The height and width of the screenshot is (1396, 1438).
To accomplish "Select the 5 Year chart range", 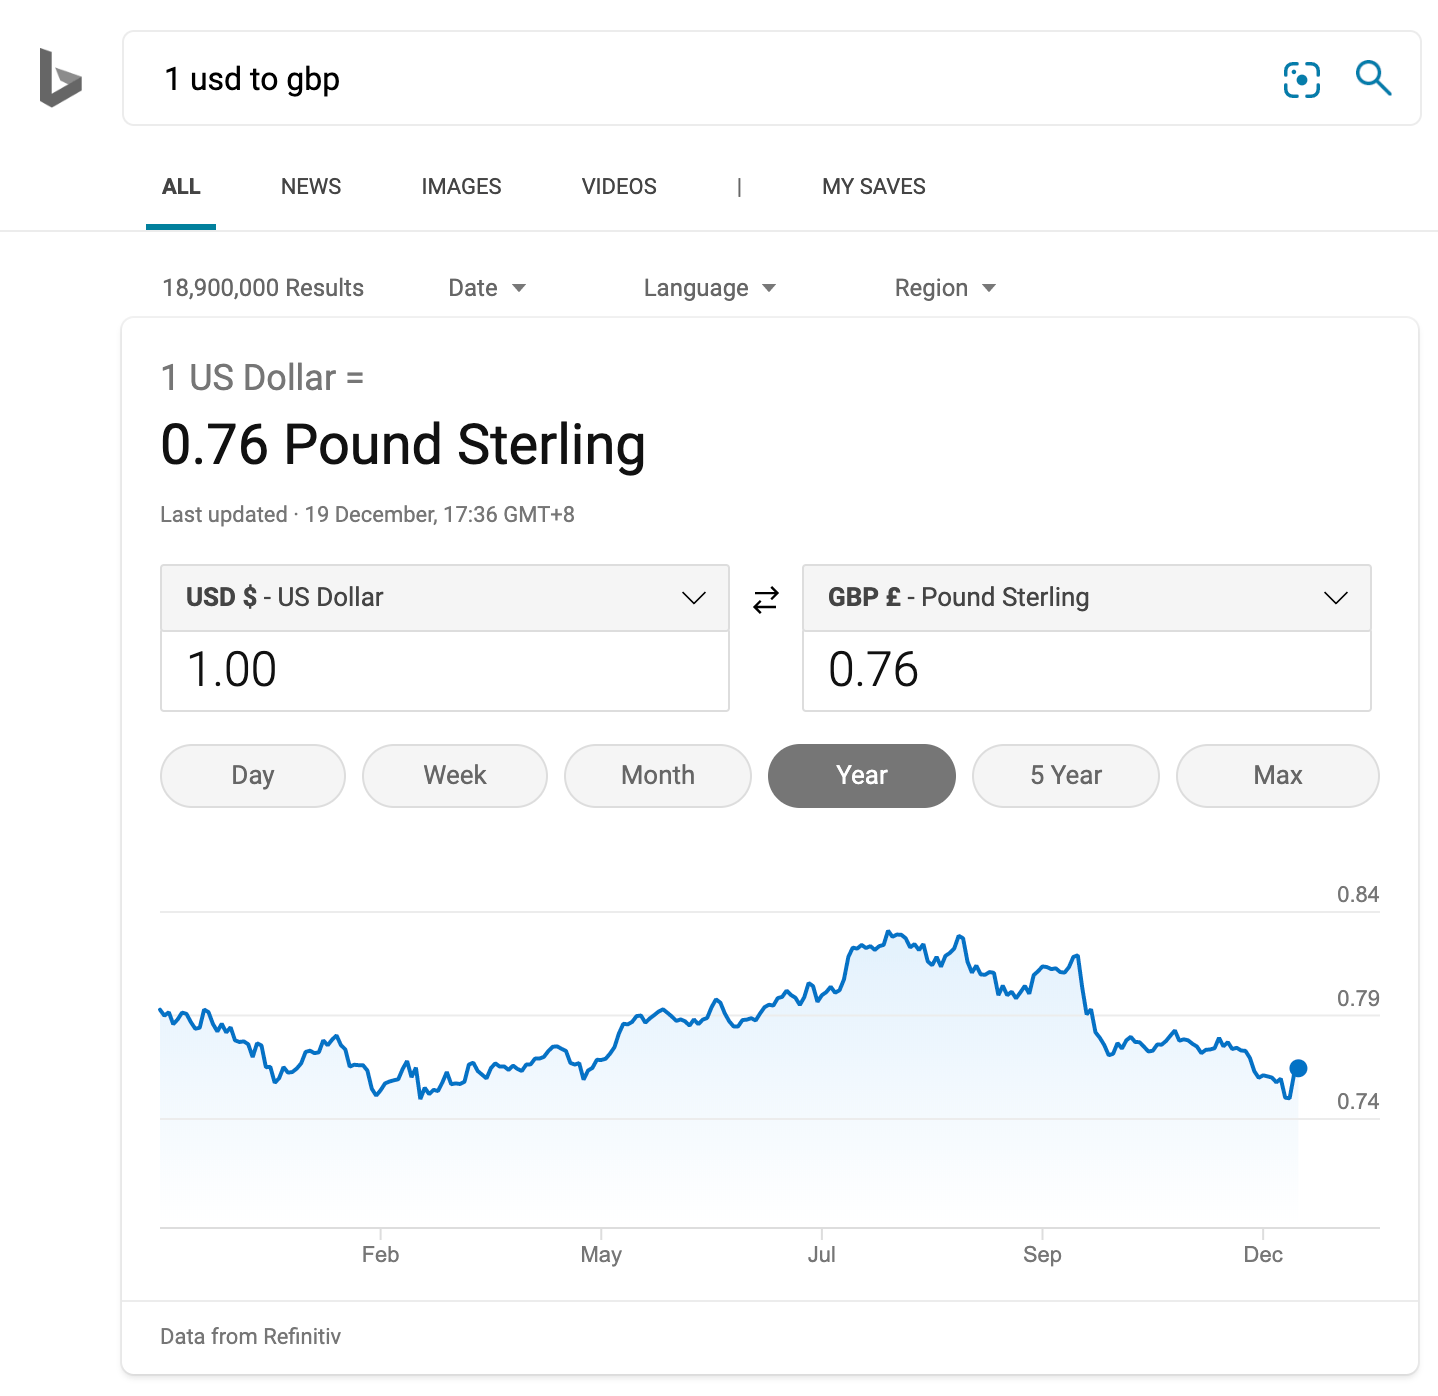I will 1066,776.
